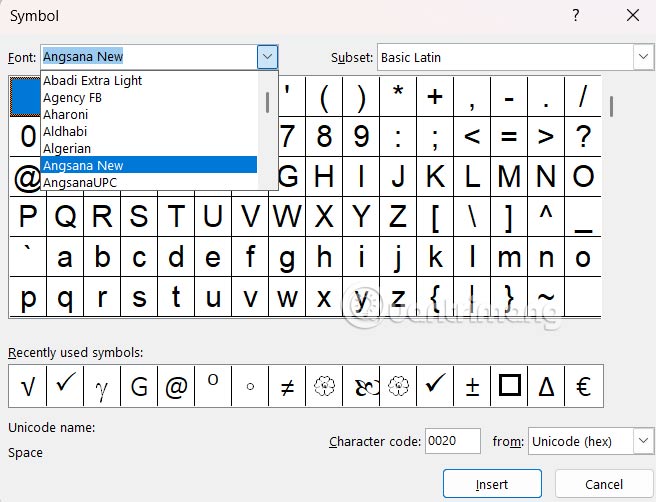Select the hollow square recent symbol
The image size is (656, 502).
click(x=509, y=386)
